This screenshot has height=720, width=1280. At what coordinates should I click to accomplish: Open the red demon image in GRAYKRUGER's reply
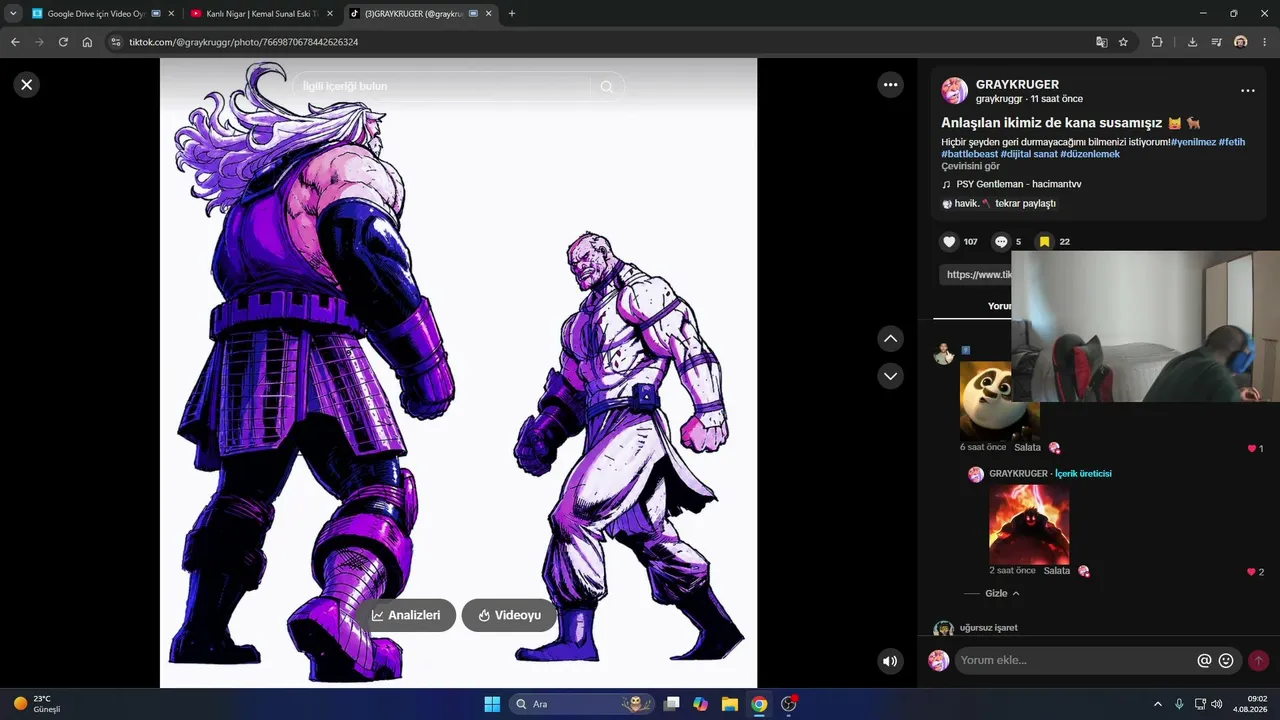point(1029,524)
